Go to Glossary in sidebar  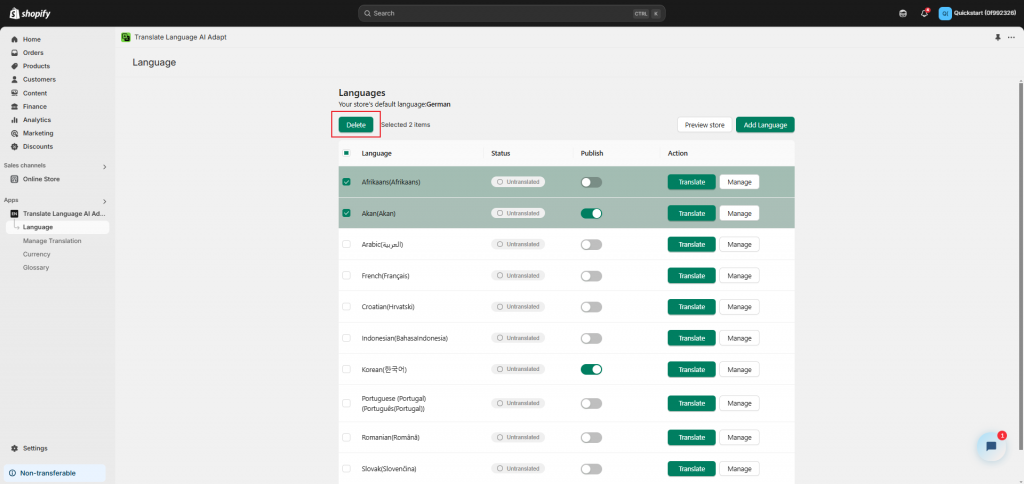36,267
